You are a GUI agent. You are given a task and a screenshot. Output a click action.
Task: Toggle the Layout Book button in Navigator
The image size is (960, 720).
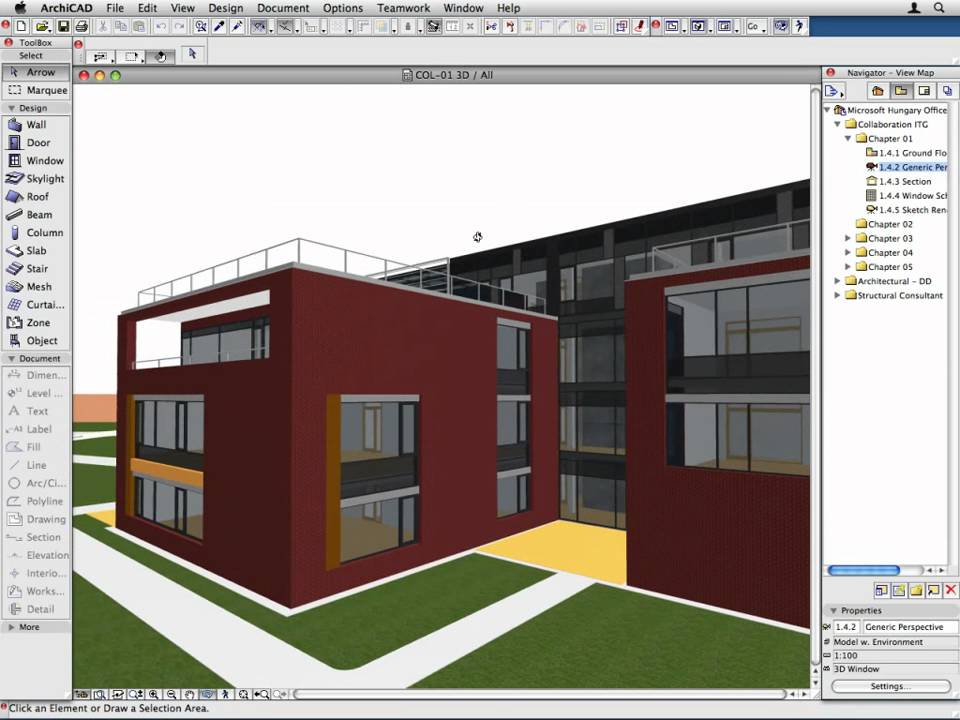click(x=924, y=91)
